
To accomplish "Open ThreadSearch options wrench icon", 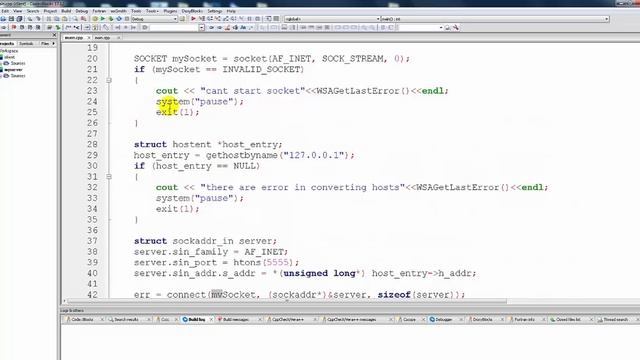I will (x=456, y=27).
